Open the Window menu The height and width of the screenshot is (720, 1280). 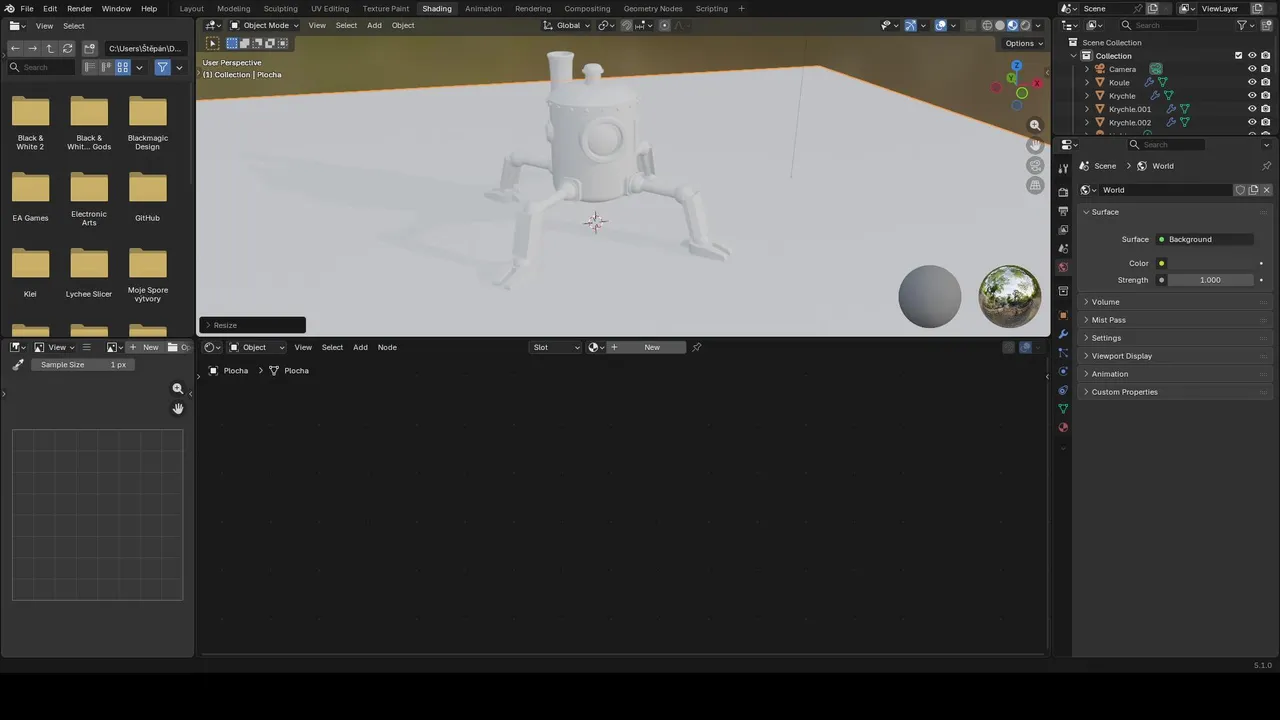(x=116, y=8)
